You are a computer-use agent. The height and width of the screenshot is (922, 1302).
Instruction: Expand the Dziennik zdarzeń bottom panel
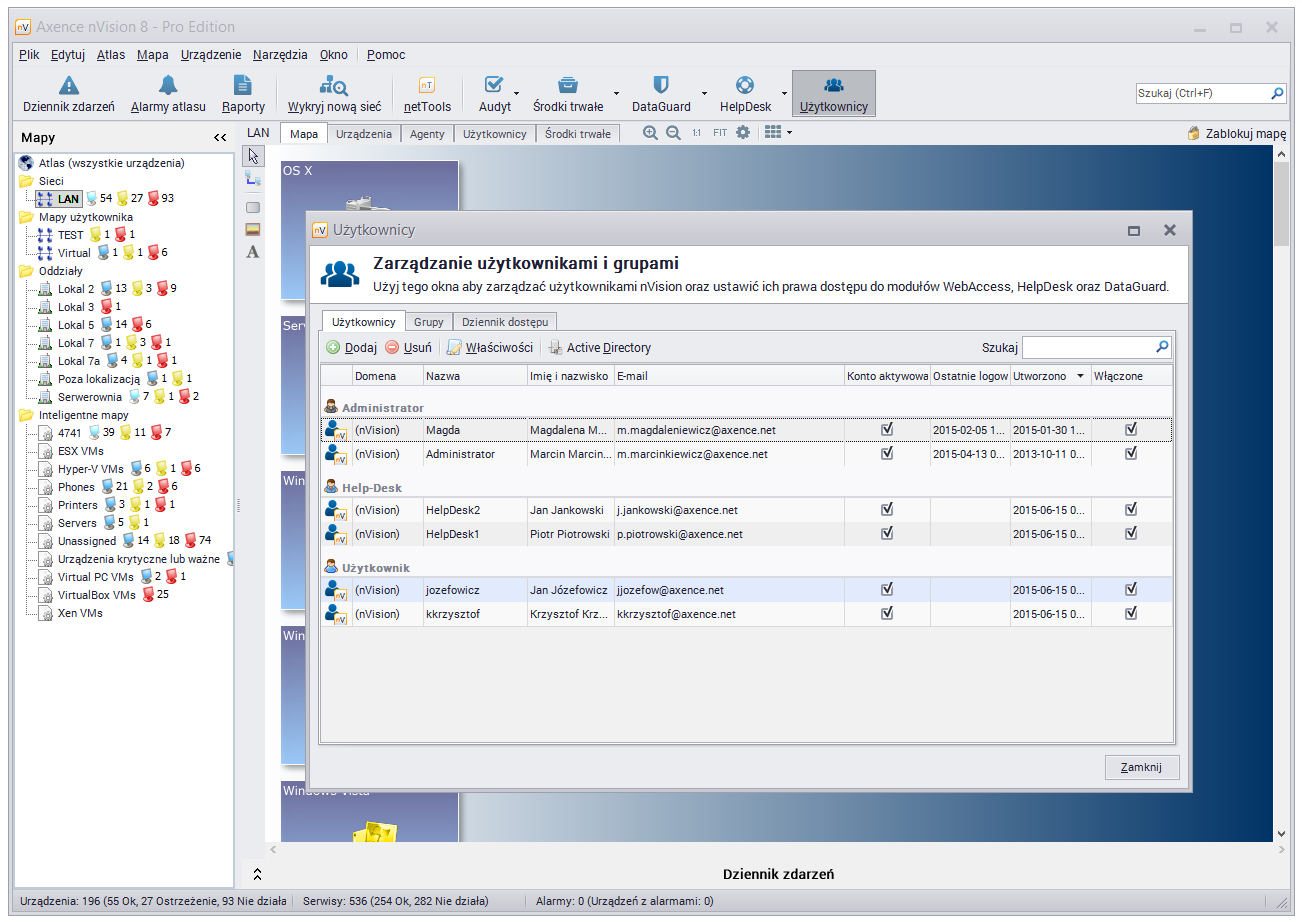(257, 874)
